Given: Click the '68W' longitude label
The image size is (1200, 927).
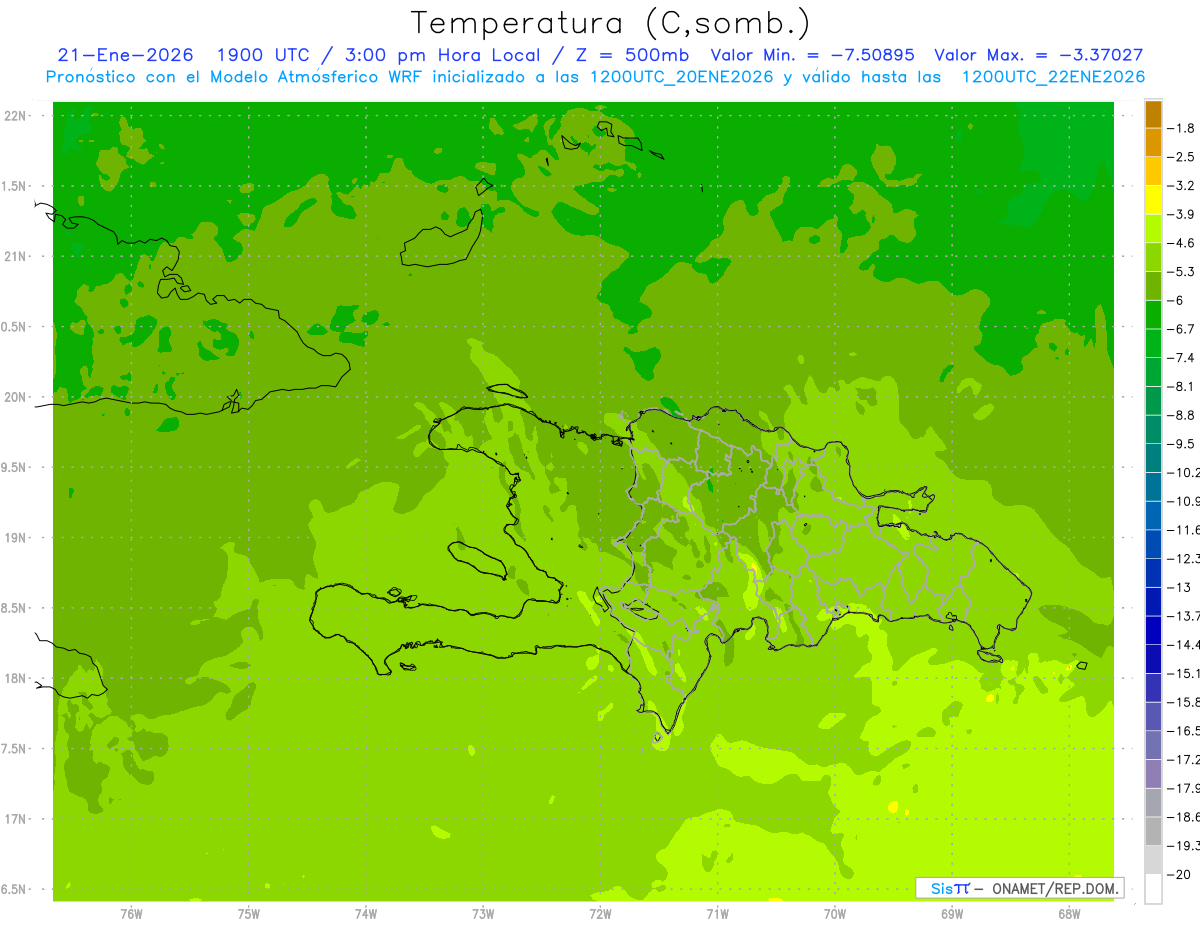Looking at the screenshot, I should pyautogui.click(x=1069, y=913).
